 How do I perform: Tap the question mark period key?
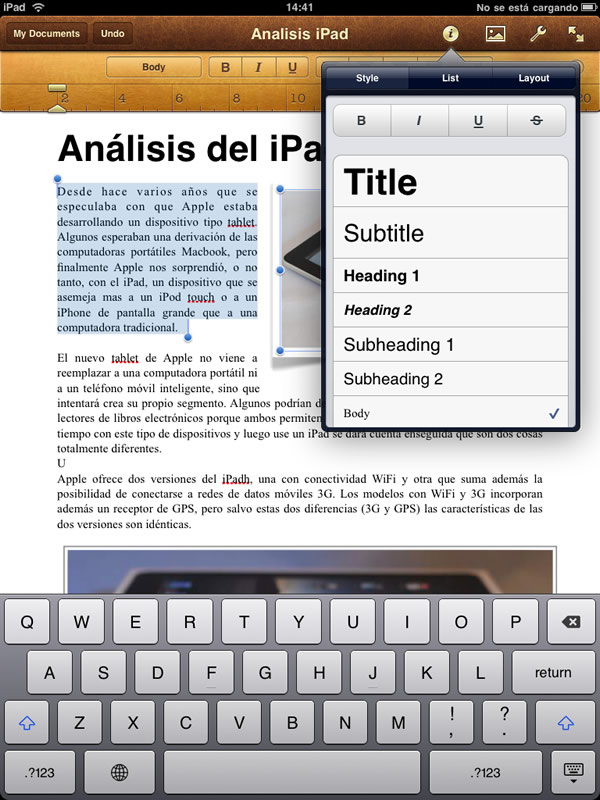click(x=504, y=722)
